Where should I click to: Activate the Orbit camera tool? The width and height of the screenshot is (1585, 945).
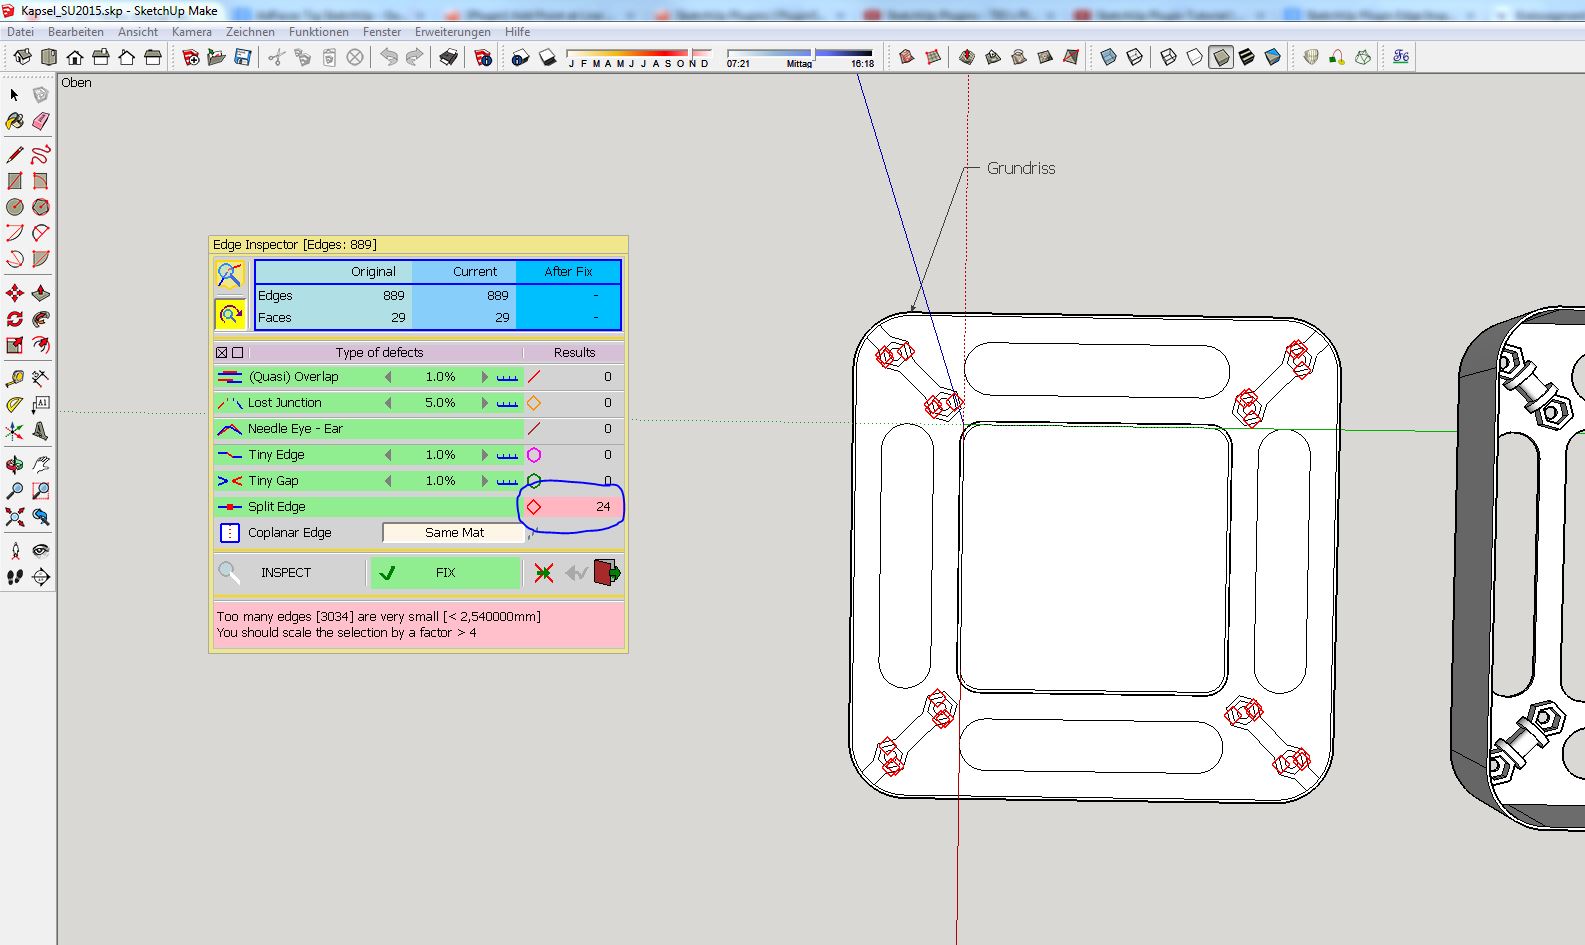(15, 465)
